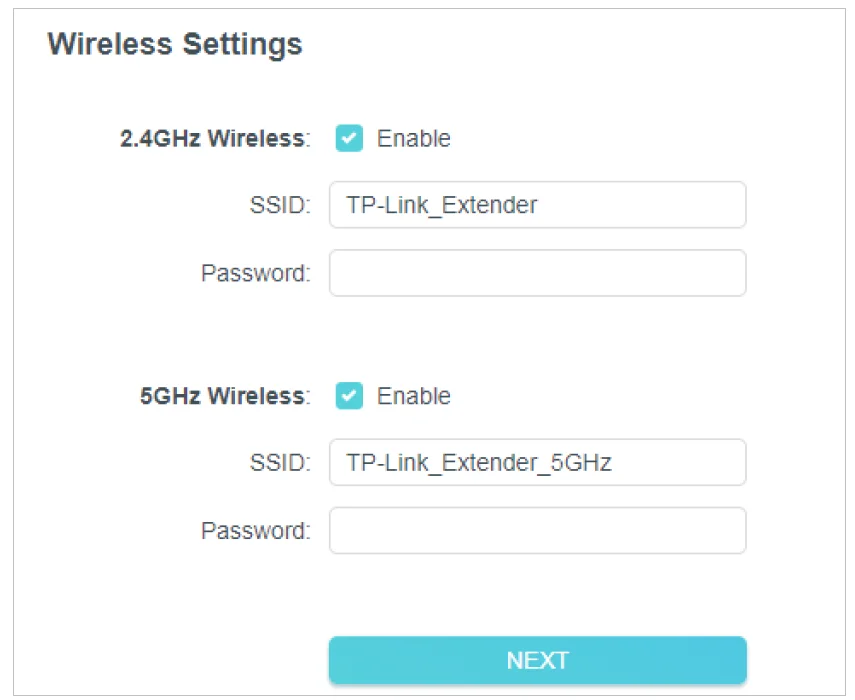Select the TP-Link_Extender SSID text box

pos(536,205)
